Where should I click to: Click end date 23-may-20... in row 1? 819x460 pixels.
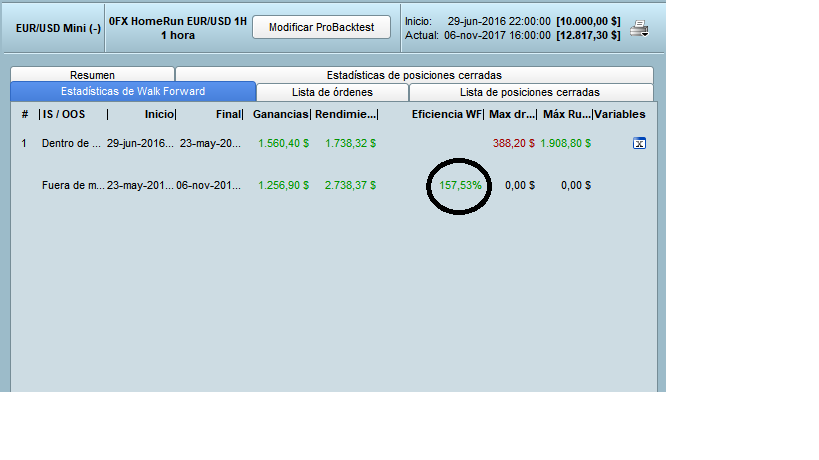(x=210, y=143)
